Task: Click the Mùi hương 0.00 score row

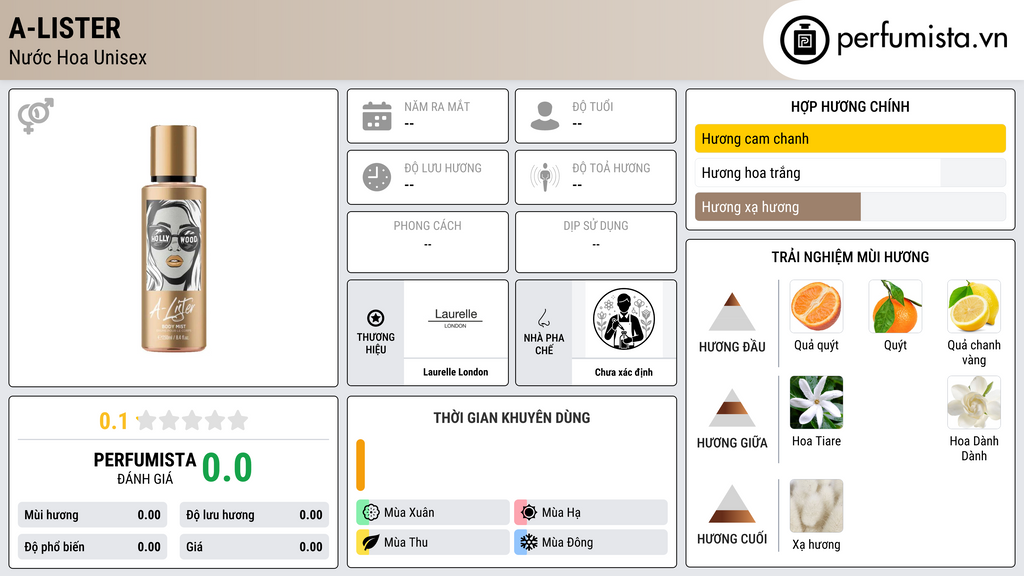Action: pyautogui.click(x=93, y=515)
